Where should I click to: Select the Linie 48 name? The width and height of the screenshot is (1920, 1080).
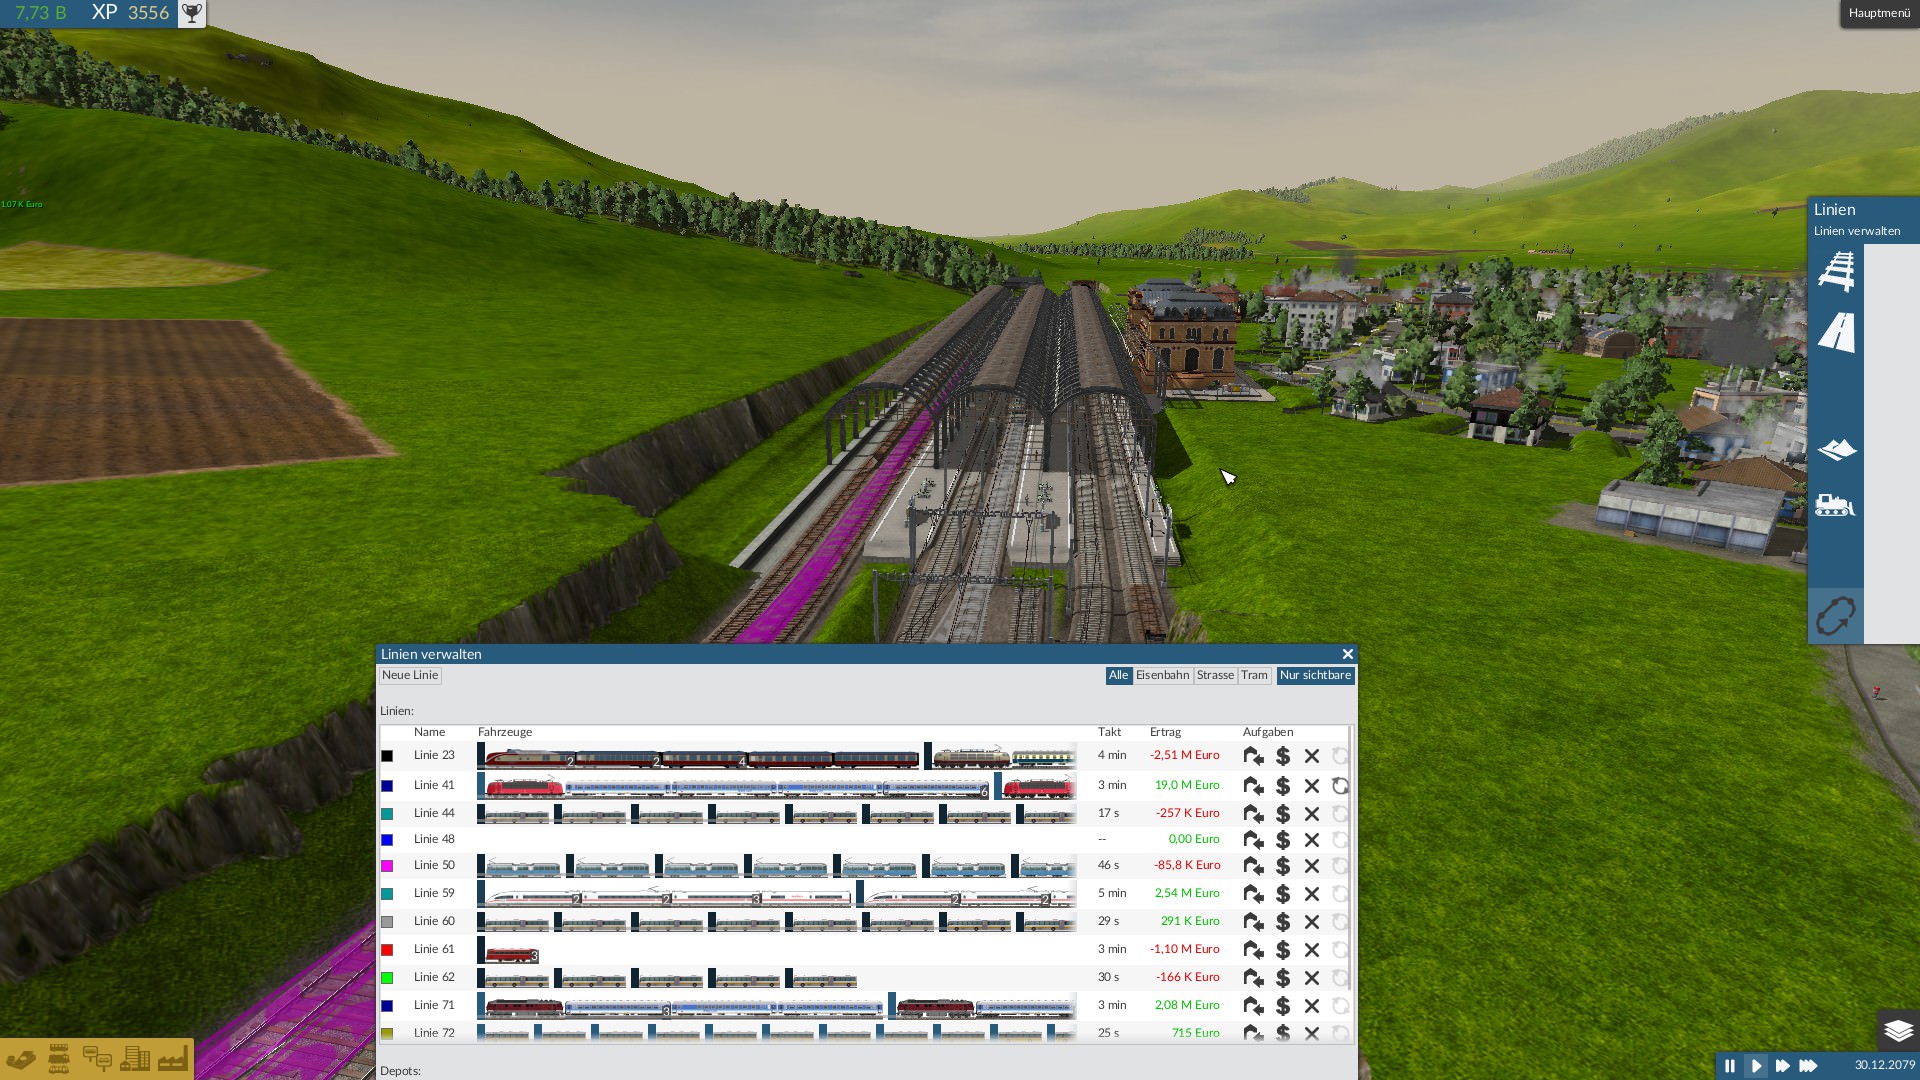click(434, 839)
